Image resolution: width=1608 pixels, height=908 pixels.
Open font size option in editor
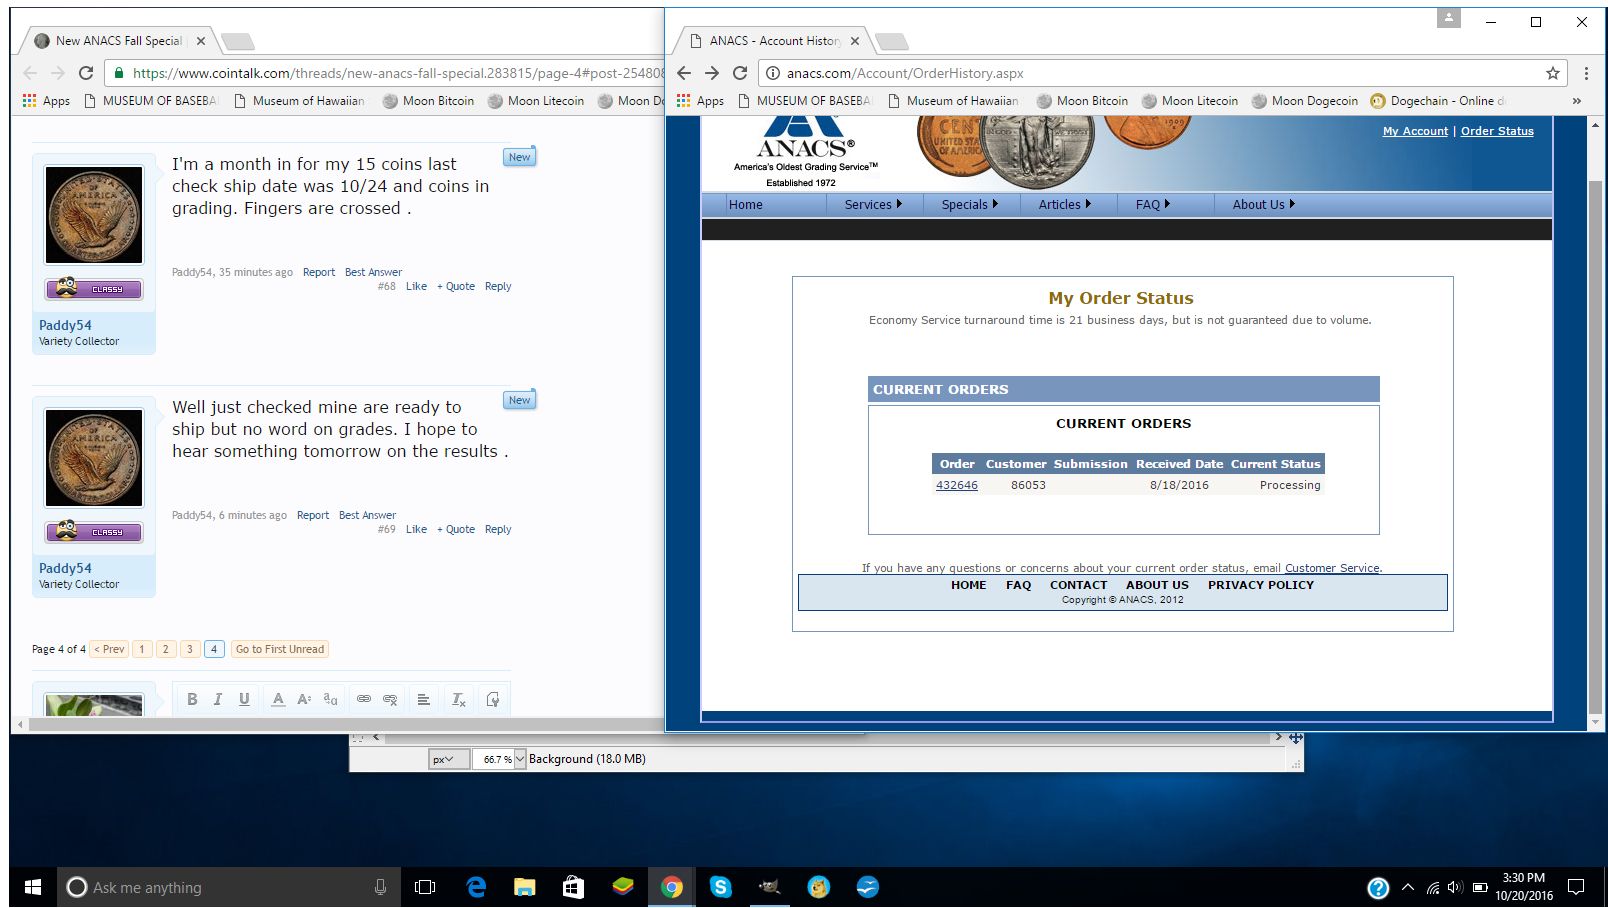tap(304, 699)
